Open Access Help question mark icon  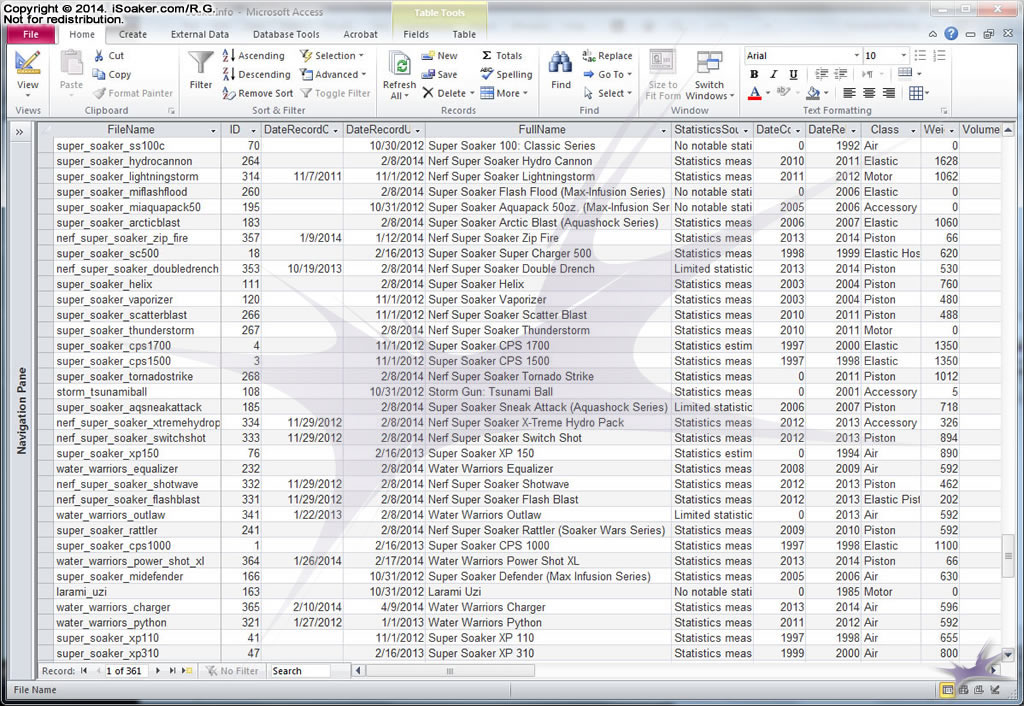[951, 33]
